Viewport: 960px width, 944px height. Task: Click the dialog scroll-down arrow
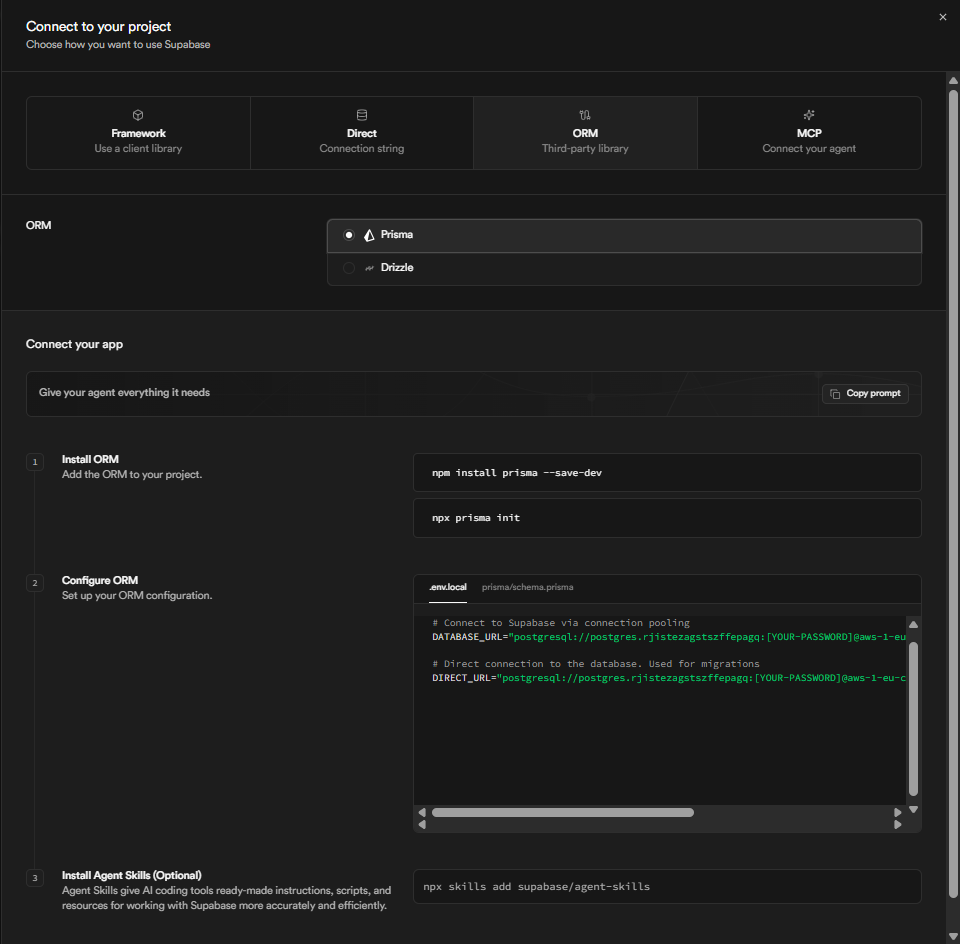click(953, 936)
